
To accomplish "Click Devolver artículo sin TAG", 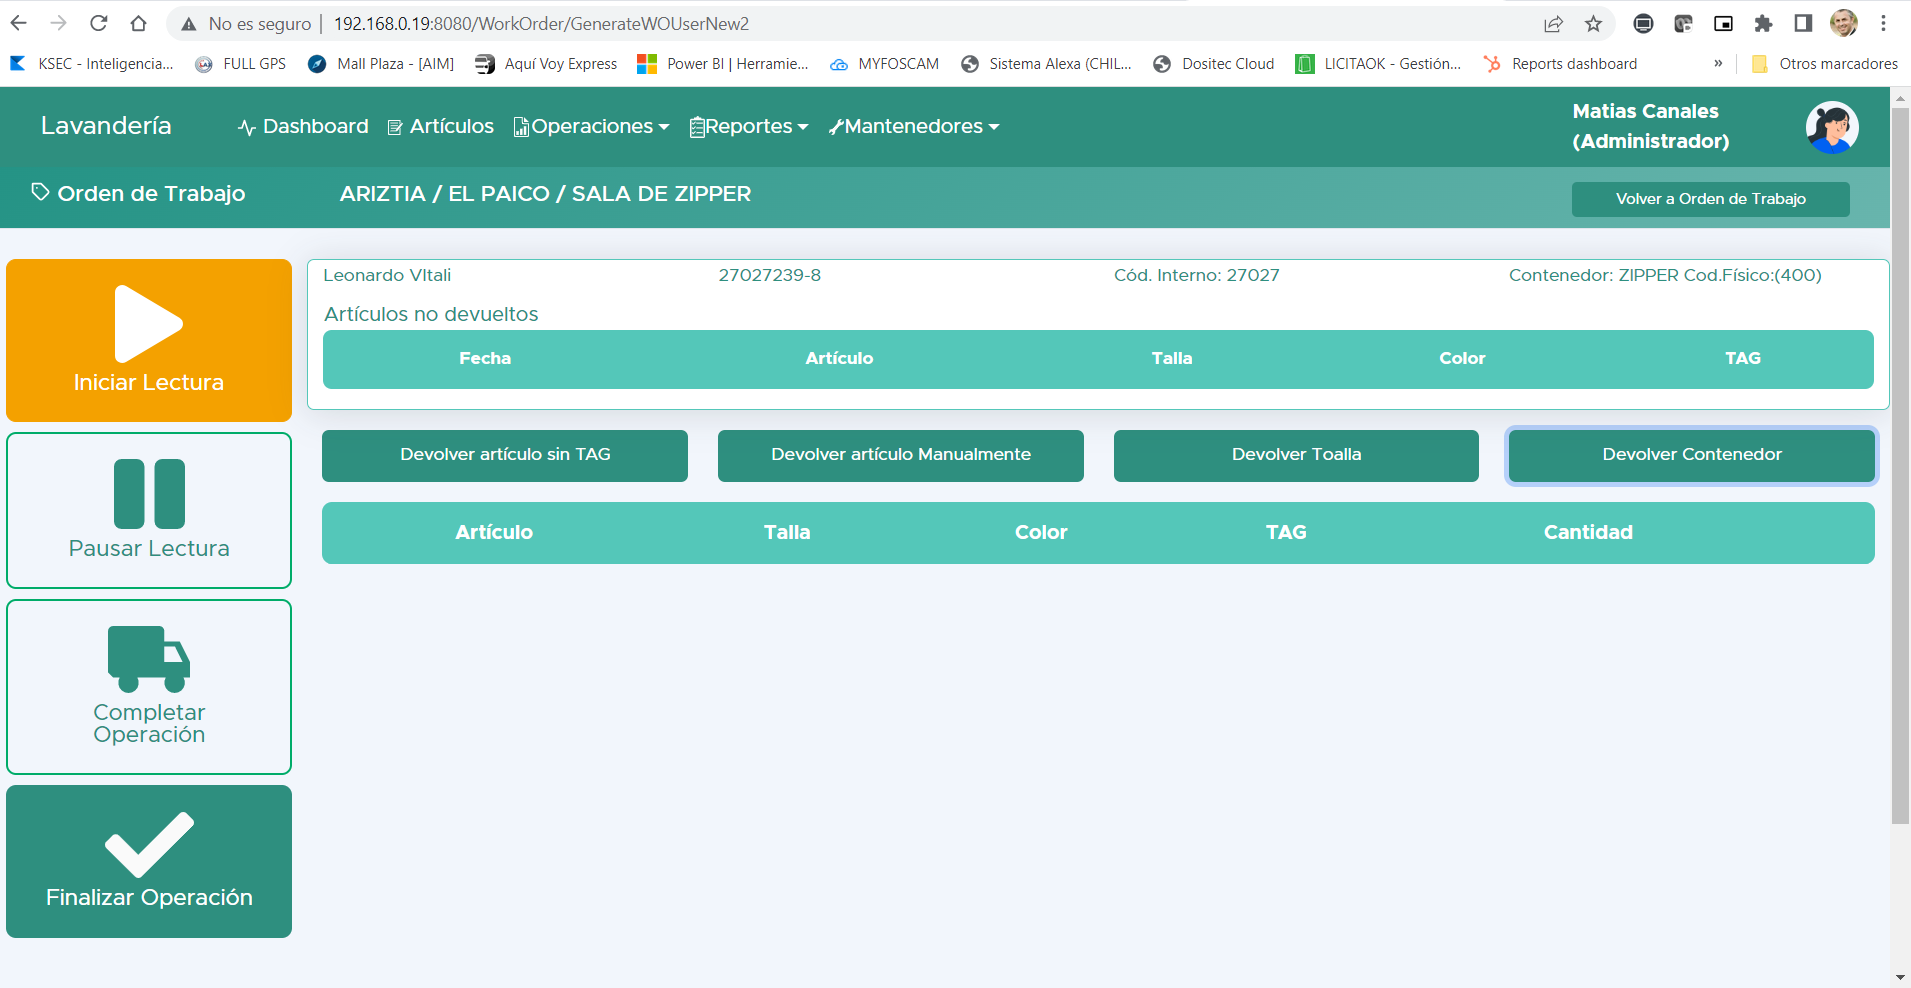I will (504, 455).
